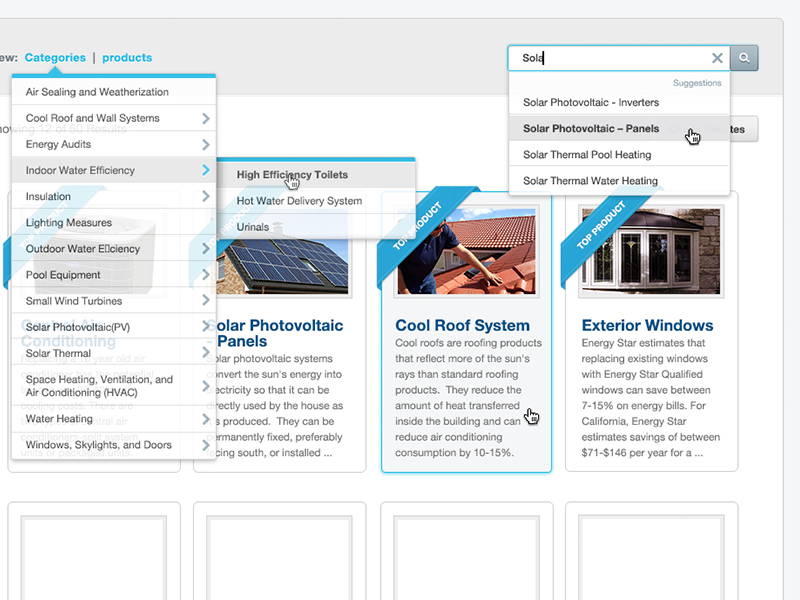Open the Exterior Windows product title
This screenshot has width=800, height=600.
tap(647, 325)
